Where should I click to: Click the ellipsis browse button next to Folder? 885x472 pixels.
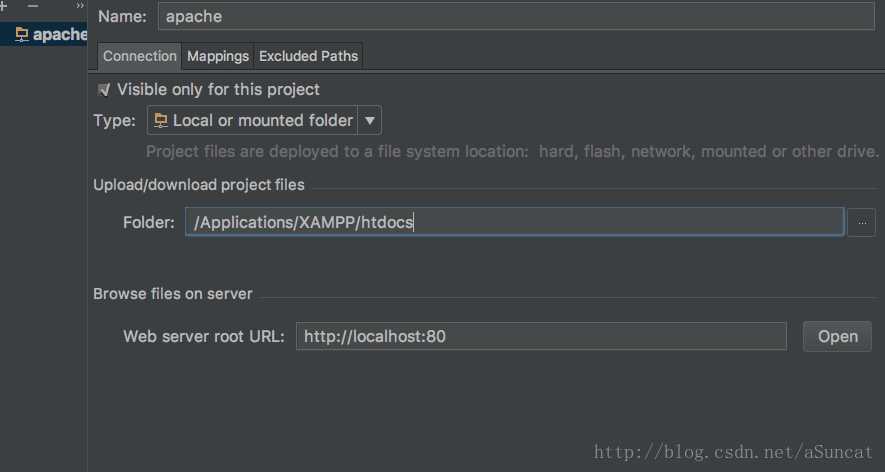(861, 222)
